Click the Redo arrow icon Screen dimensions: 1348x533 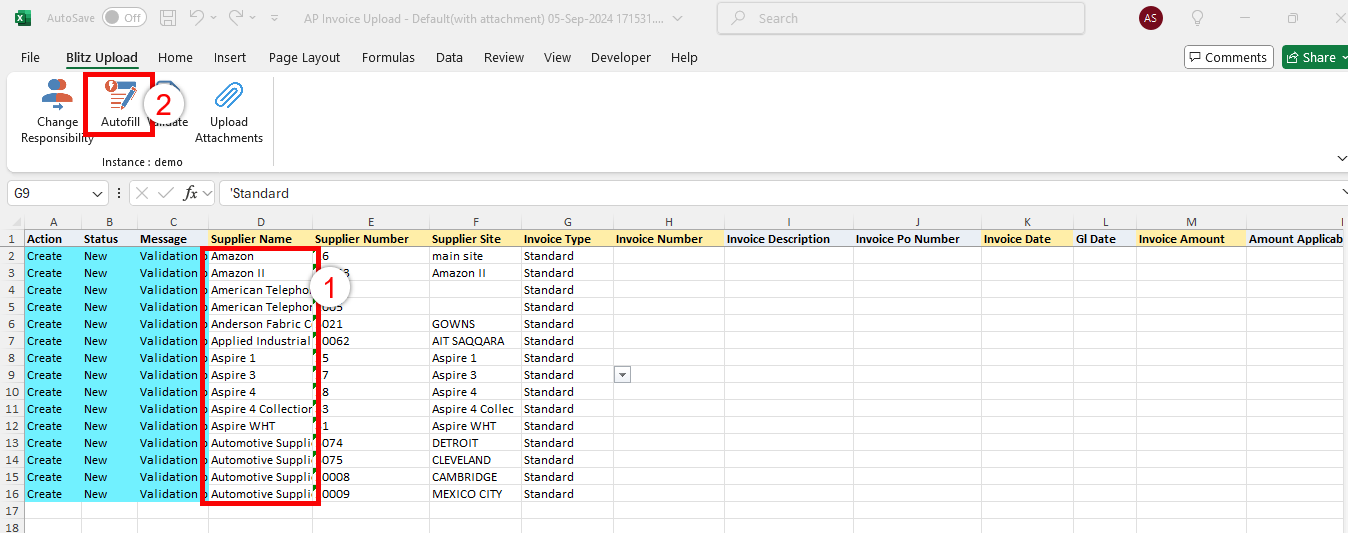pos(236,18)
